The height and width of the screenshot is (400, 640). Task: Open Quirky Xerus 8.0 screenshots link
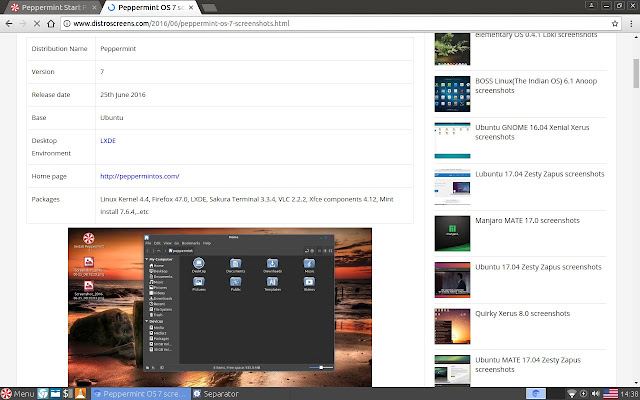tap(522, 313)
